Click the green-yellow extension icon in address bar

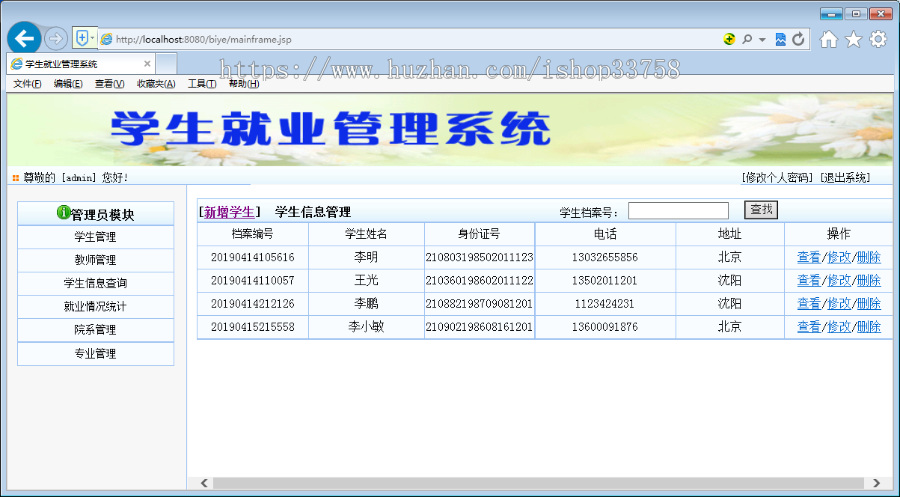click(x=729, y=39)
